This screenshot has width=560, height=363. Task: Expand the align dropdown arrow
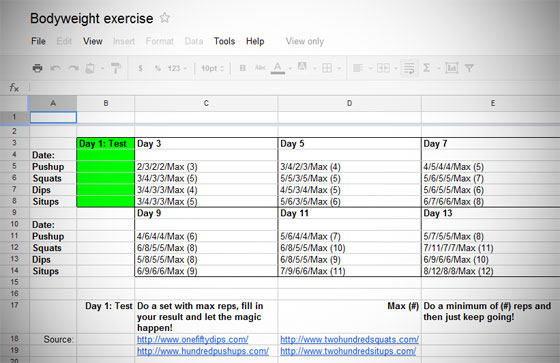pyautogui.click(x=370, y=68)
